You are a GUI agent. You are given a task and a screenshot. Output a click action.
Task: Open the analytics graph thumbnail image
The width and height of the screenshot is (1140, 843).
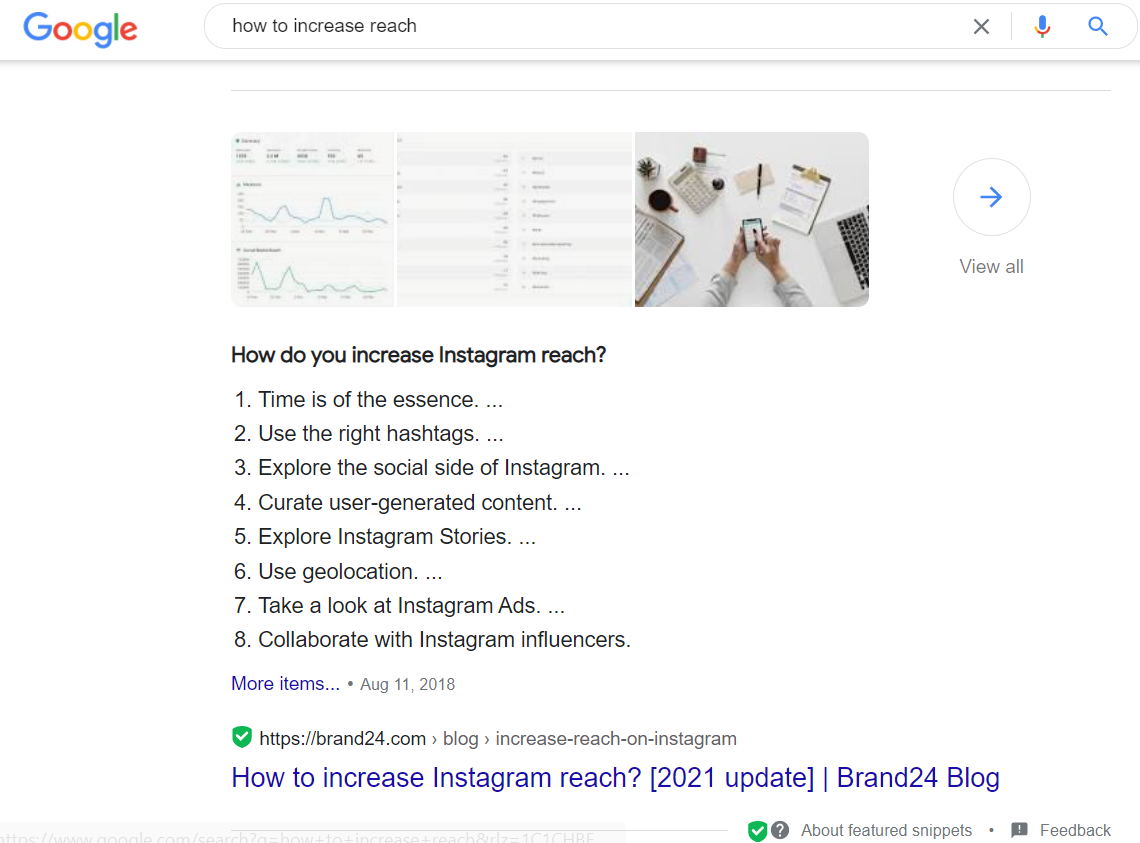(313, 219)
